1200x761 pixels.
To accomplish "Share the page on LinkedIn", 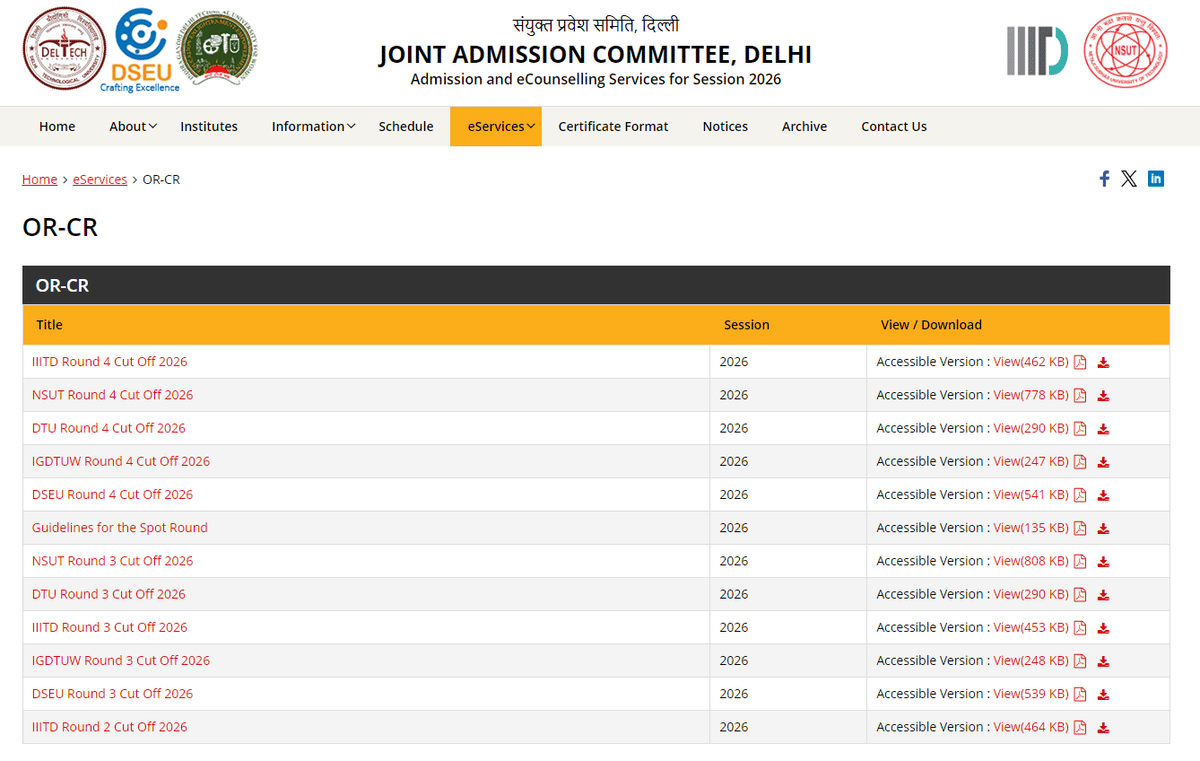I will 1156,179.
